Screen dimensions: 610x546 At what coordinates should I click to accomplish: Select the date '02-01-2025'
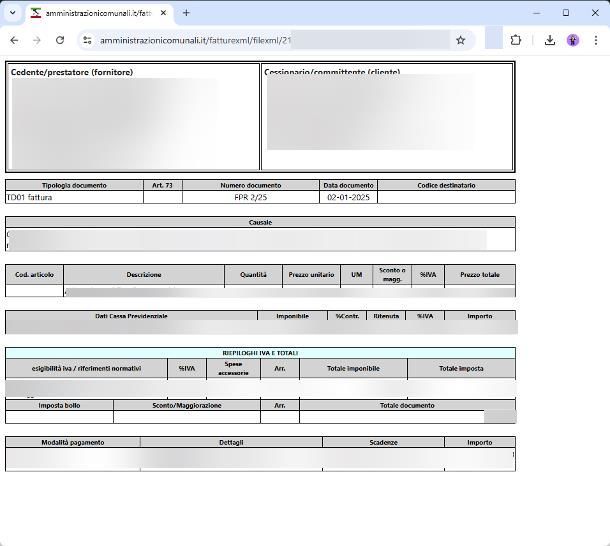tap(348, 197)
